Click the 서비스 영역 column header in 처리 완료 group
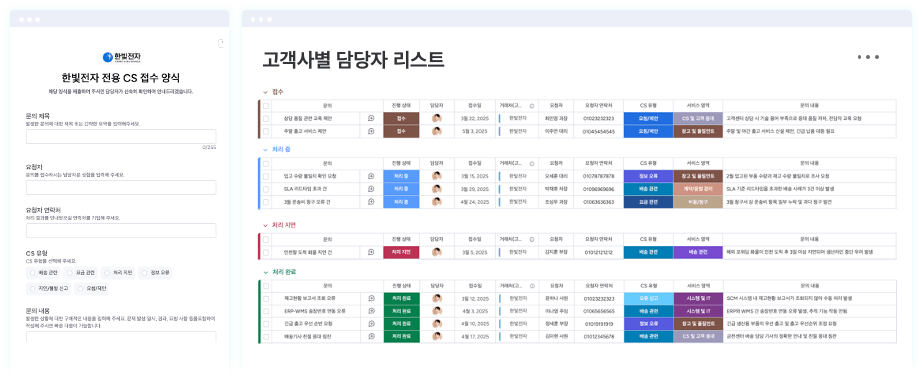The width and height of the screenshot is (922, 390). [x=698, y=286]
